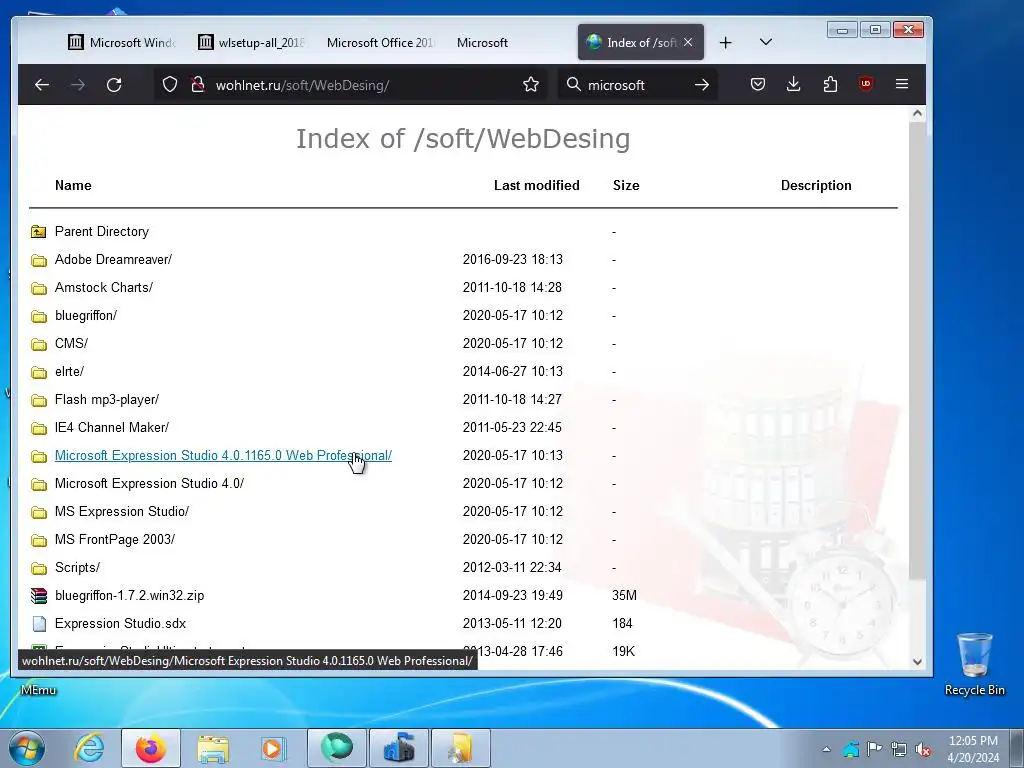1024x768 pixels.
Task: Open Windows Explorer from the taskbar
Action: pos(213,748)
